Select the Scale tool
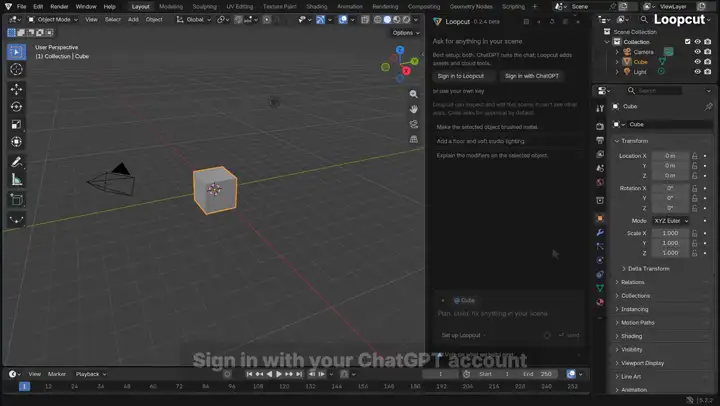 17,124
